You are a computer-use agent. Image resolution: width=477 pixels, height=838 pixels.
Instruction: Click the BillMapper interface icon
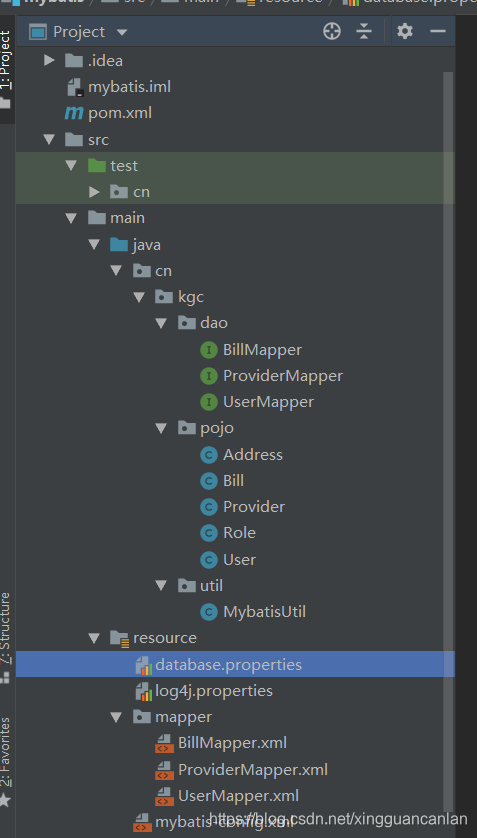208,350
